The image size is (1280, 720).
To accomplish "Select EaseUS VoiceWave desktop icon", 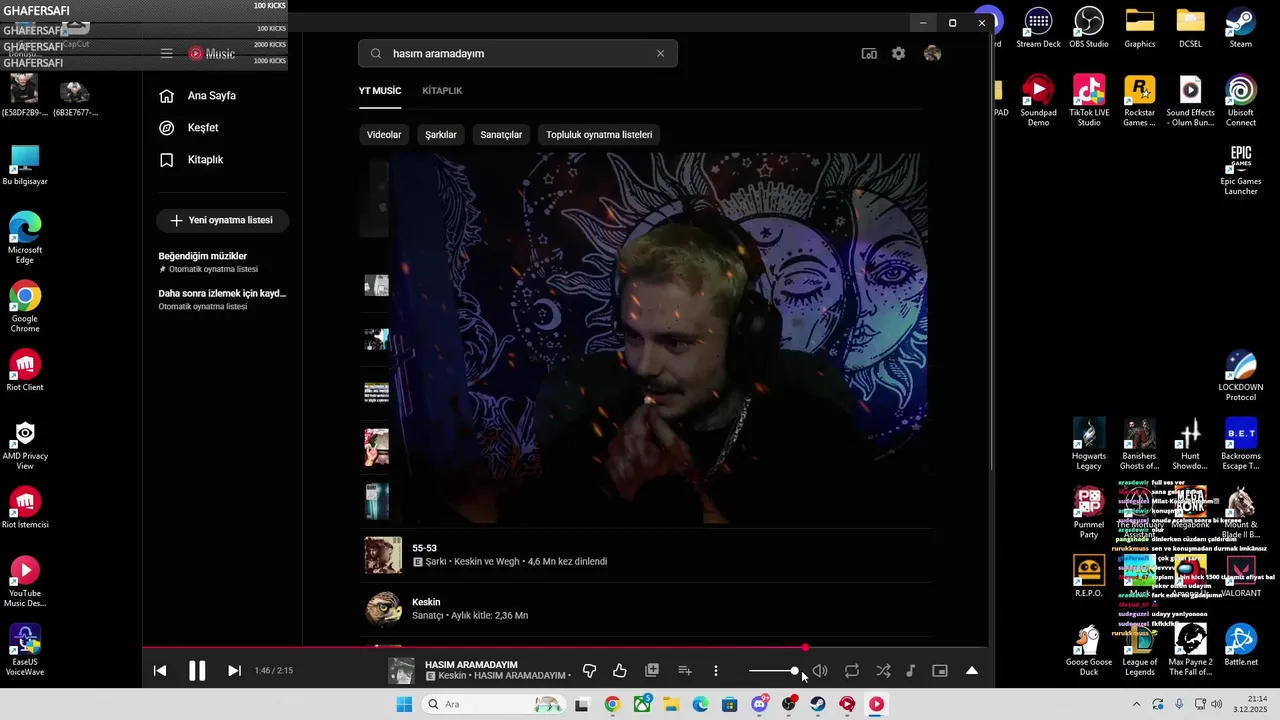I will click(x=25, y=650).
